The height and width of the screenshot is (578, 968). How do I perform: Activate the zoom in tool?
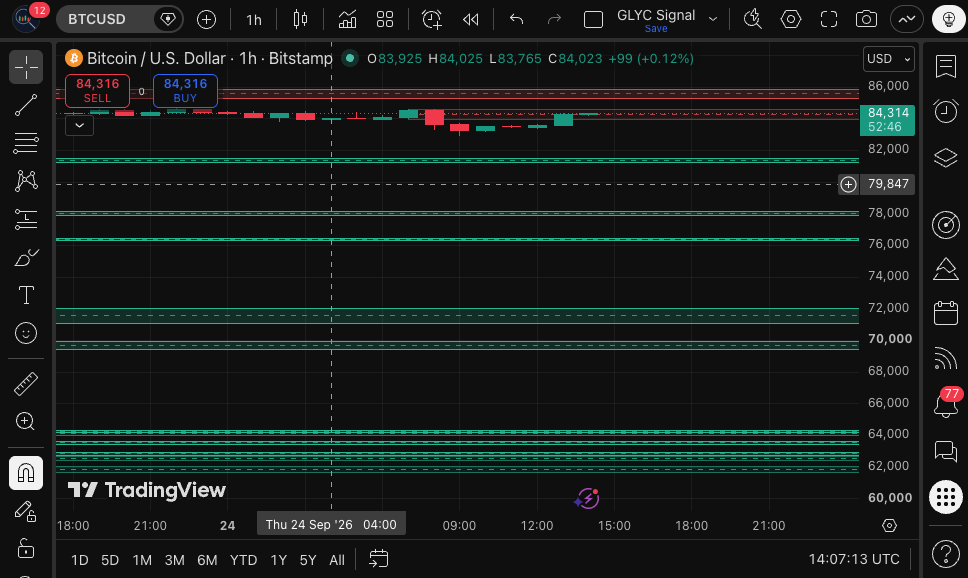(26, 422)
